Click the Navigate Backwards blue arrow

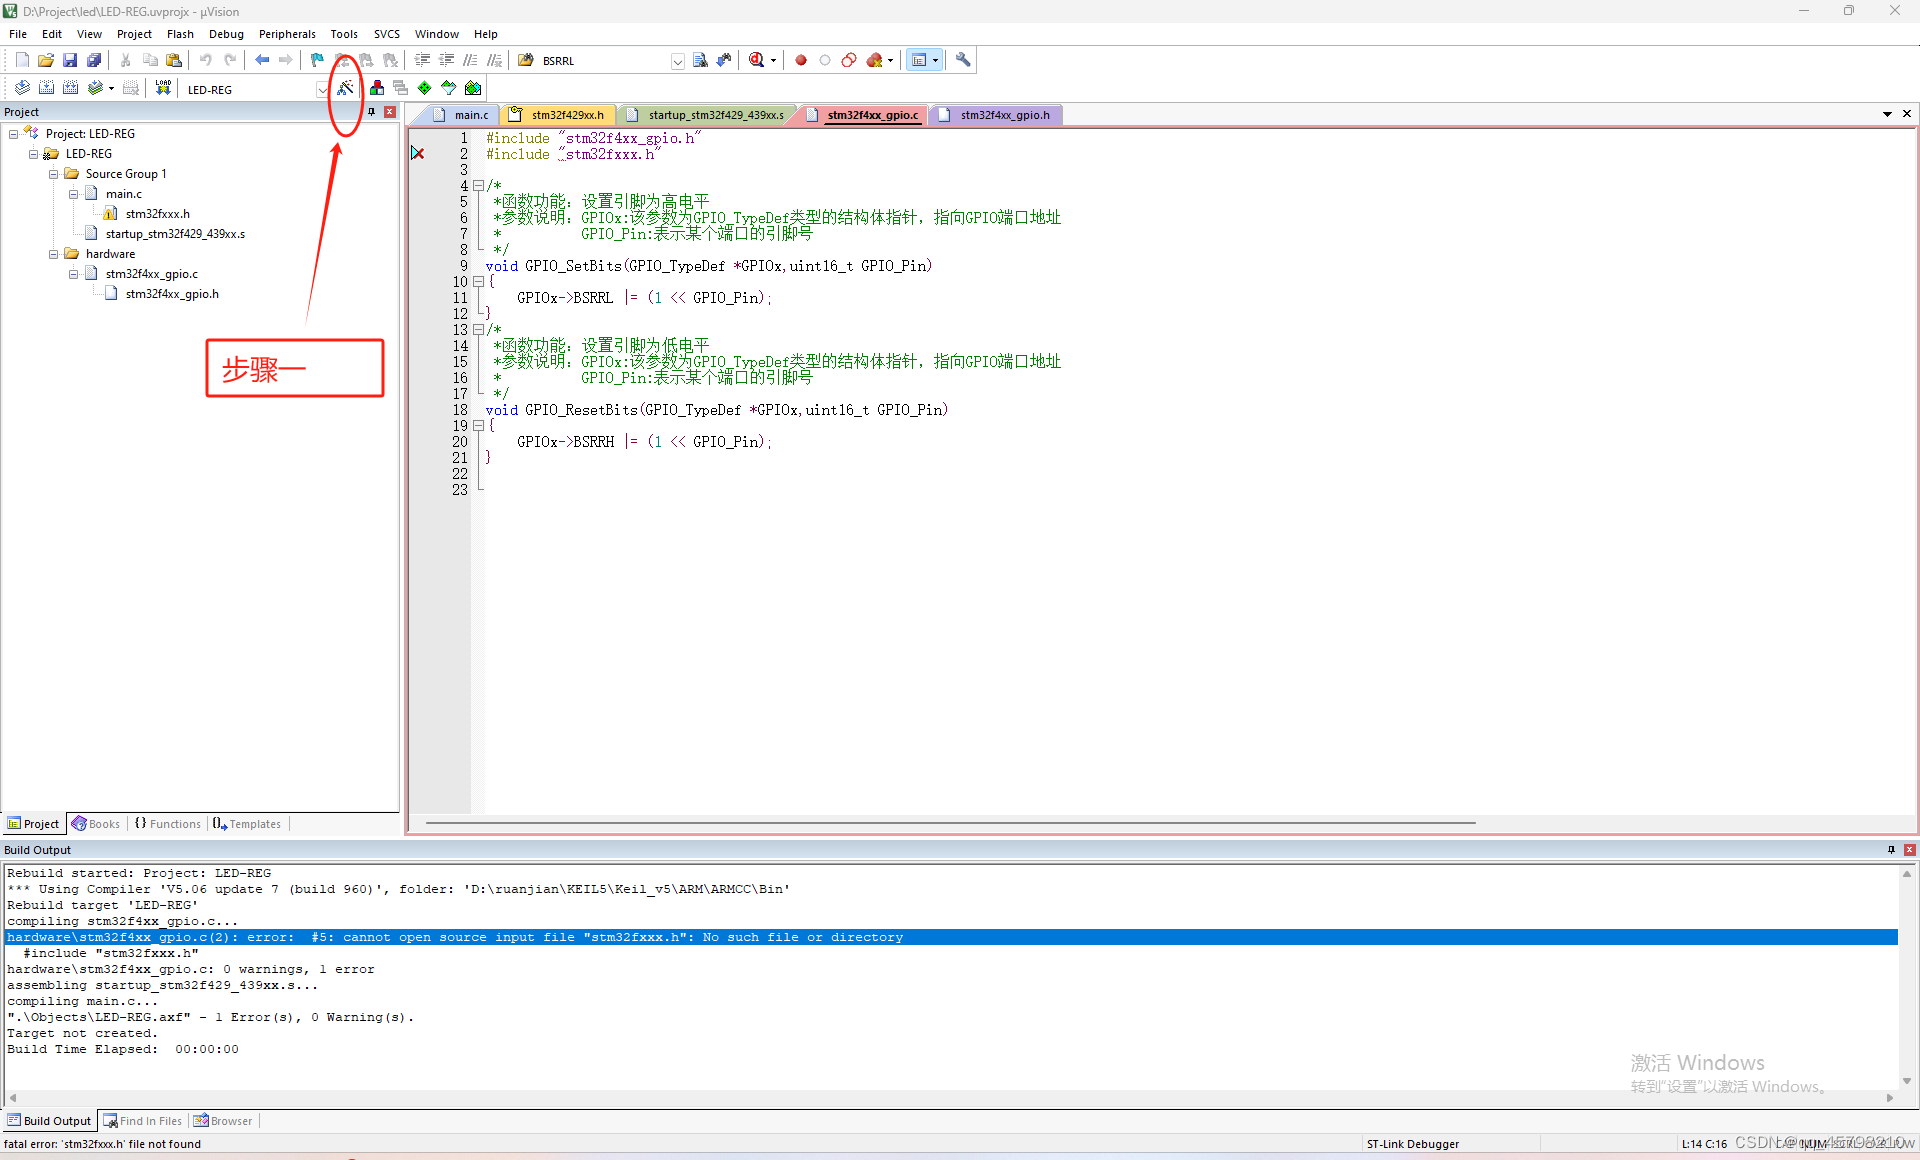point(262,60)
